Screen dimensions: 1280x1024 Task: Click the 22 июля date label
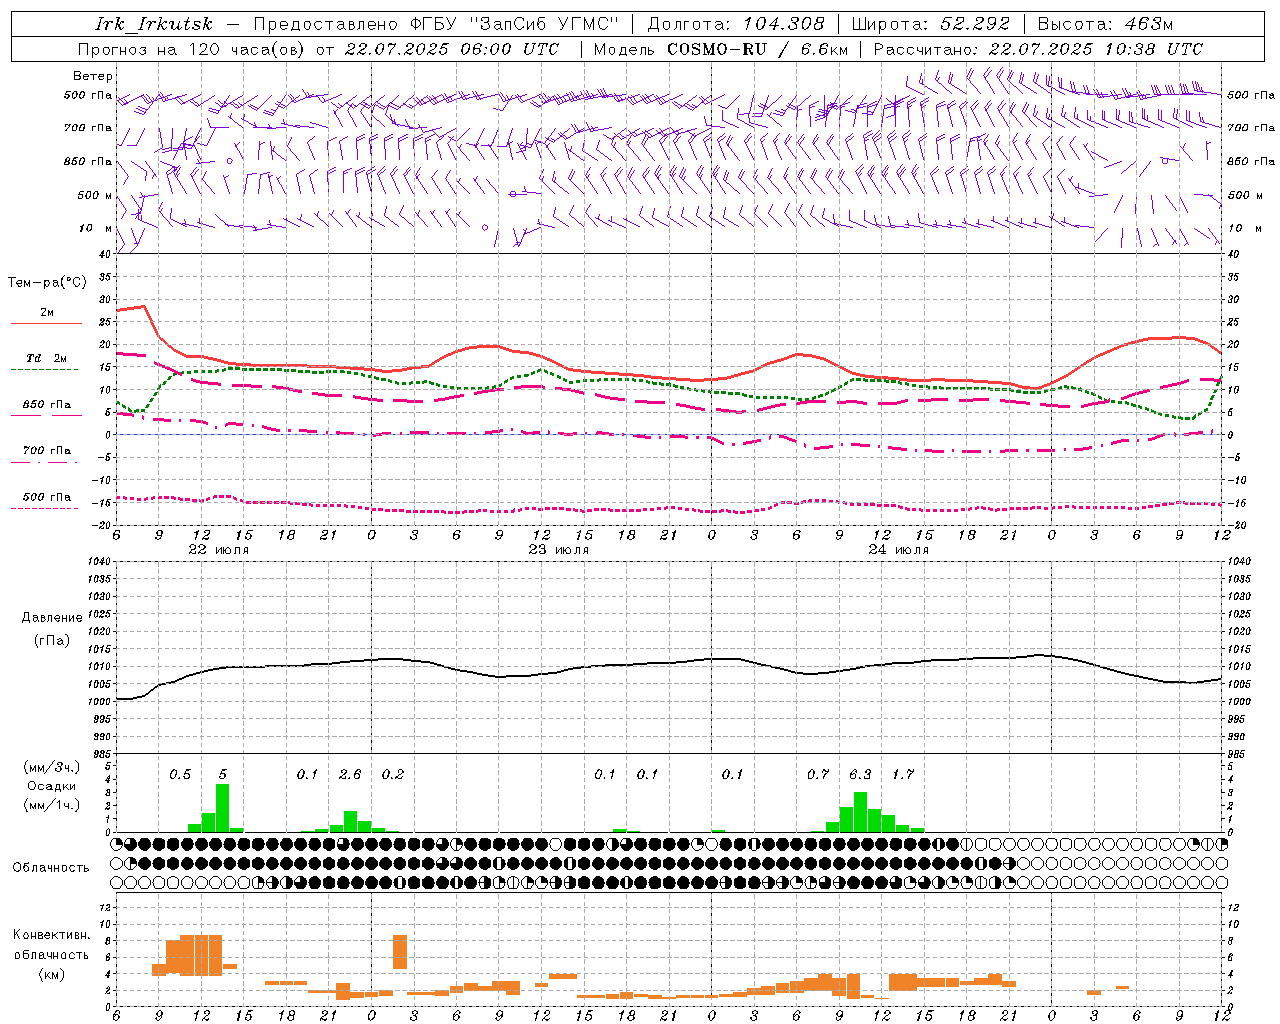pos(219,550)
